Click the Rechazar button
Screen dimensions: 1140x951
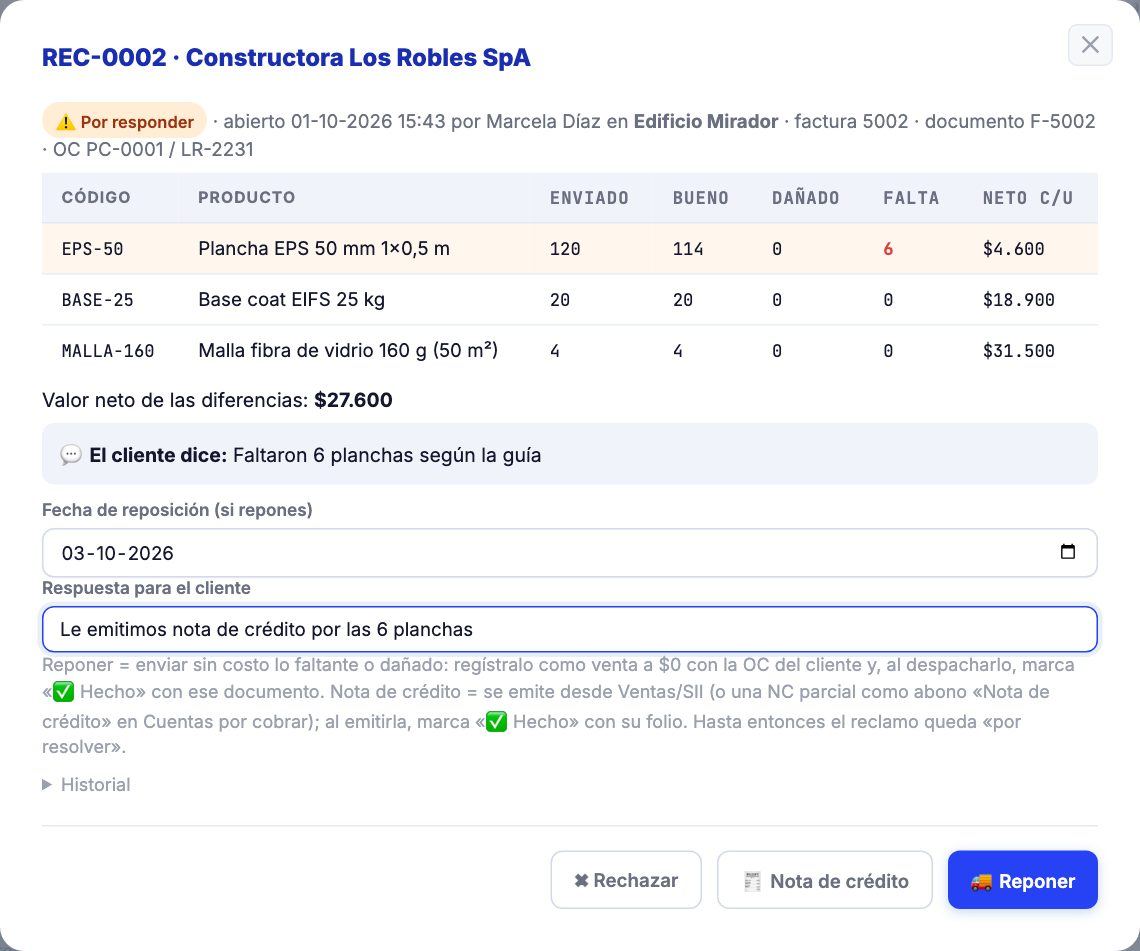626,880
